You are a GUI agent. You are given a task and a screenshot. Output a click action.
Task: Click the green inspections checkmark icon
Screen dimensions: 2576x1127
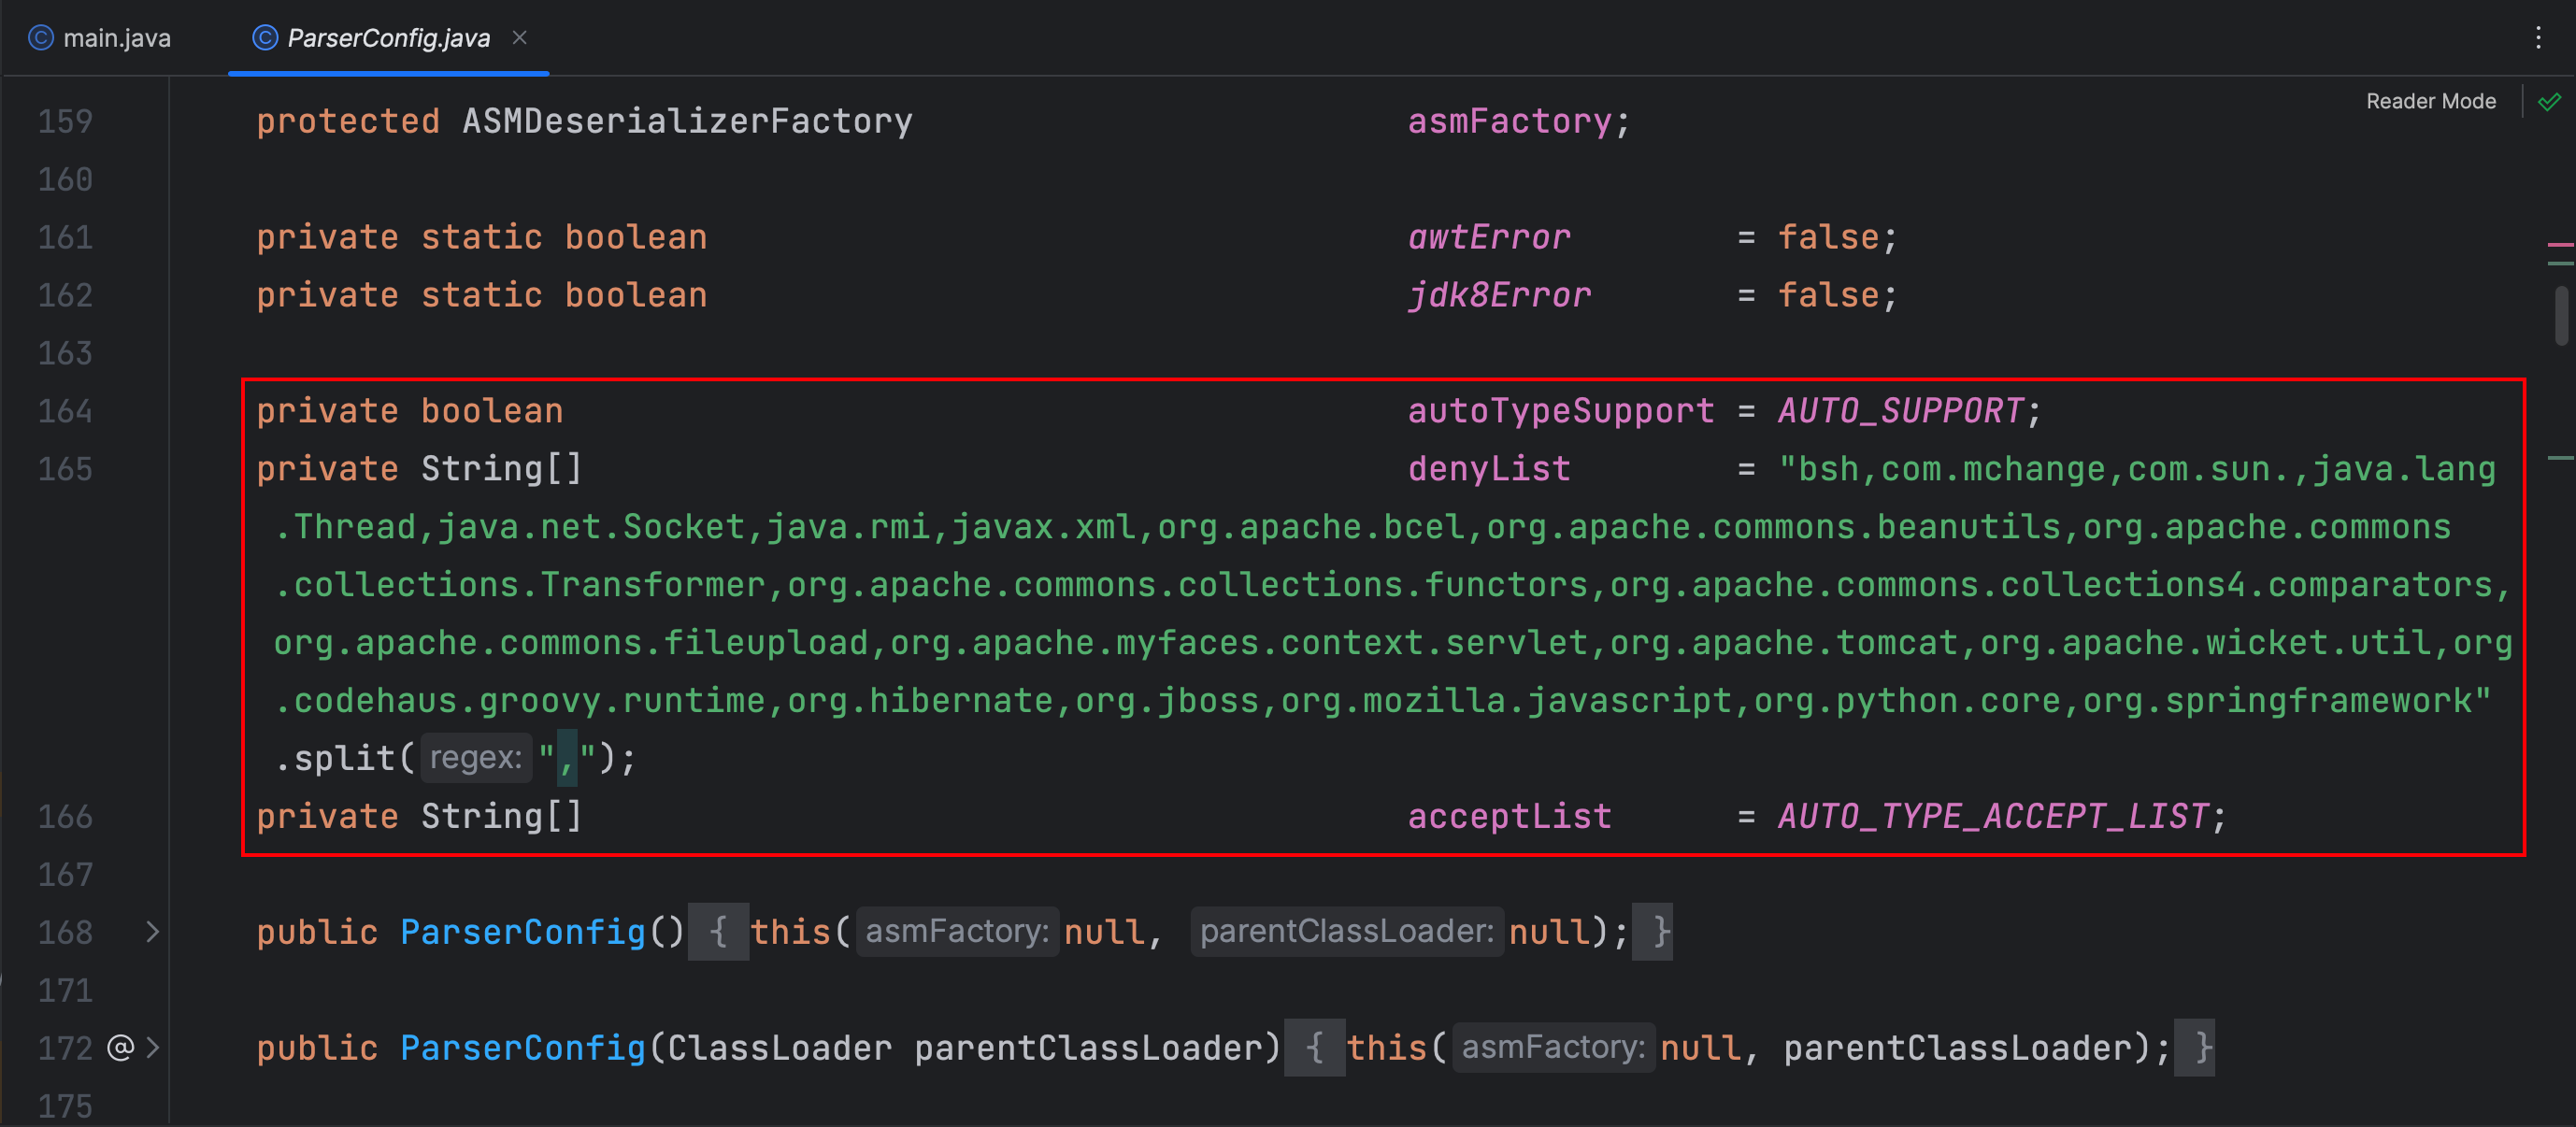point(2550,101)
